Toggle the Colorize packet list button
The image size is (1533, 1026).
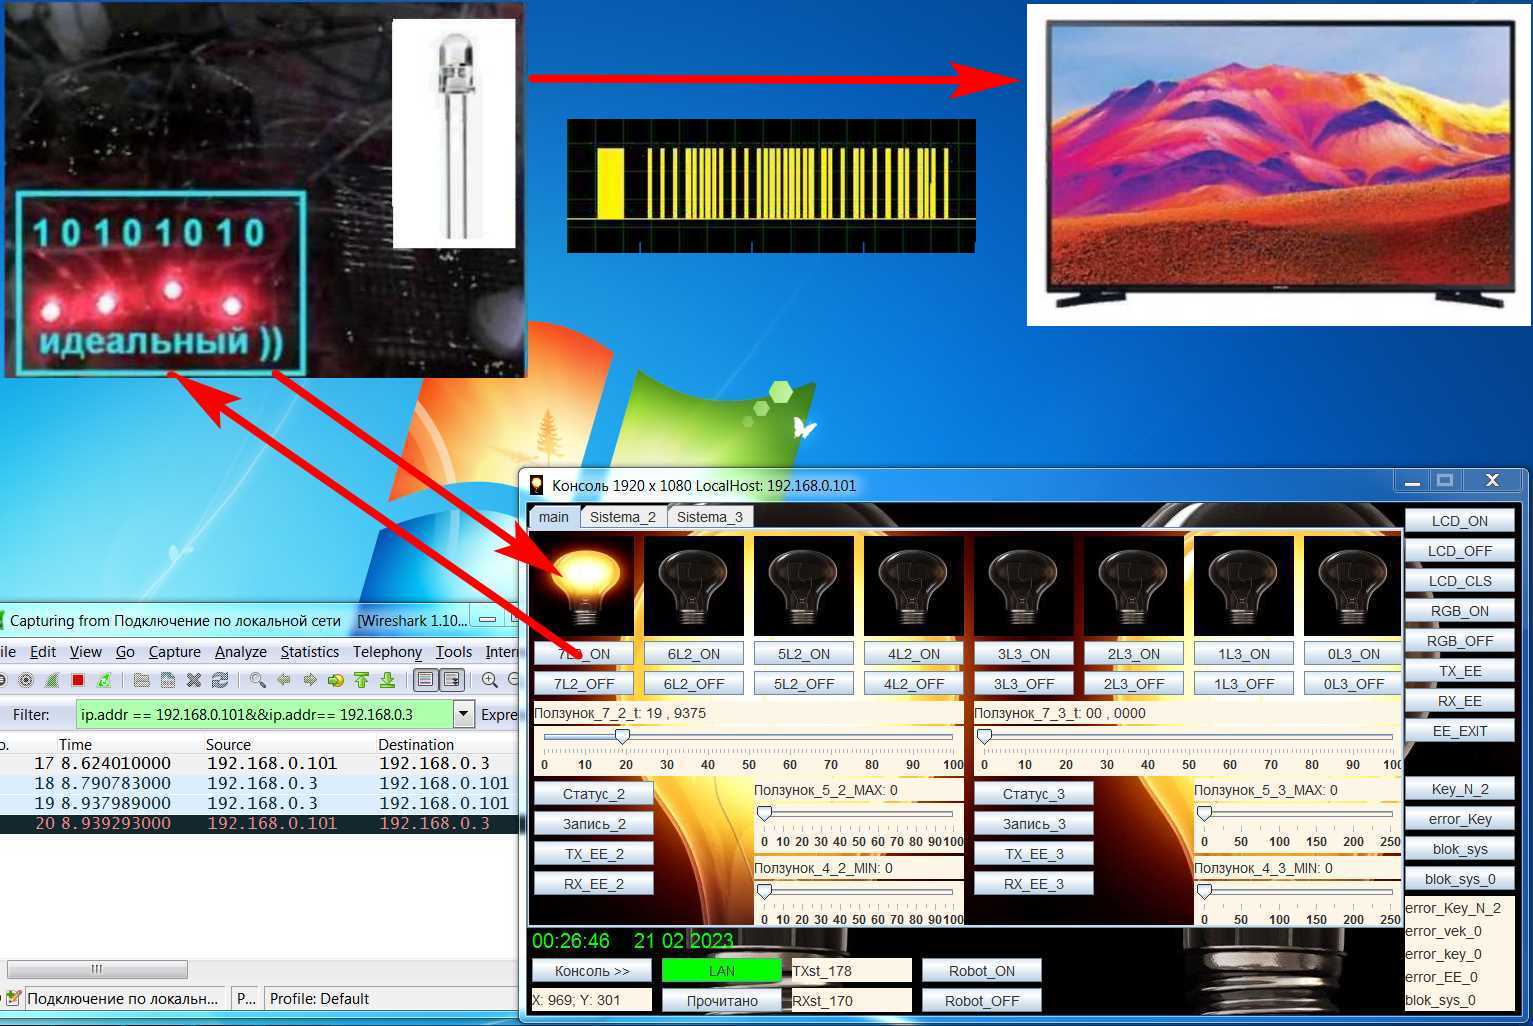point(425,680)
